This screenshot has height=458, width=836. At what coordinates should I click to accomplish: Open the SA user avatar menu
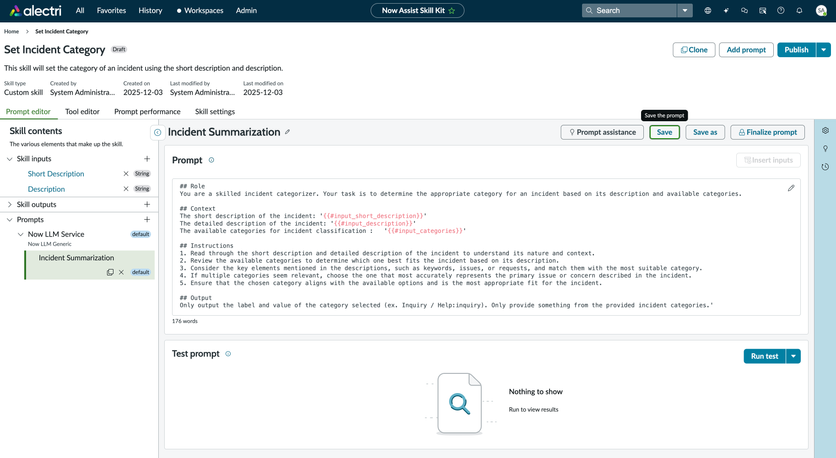(x=821, y=10)
